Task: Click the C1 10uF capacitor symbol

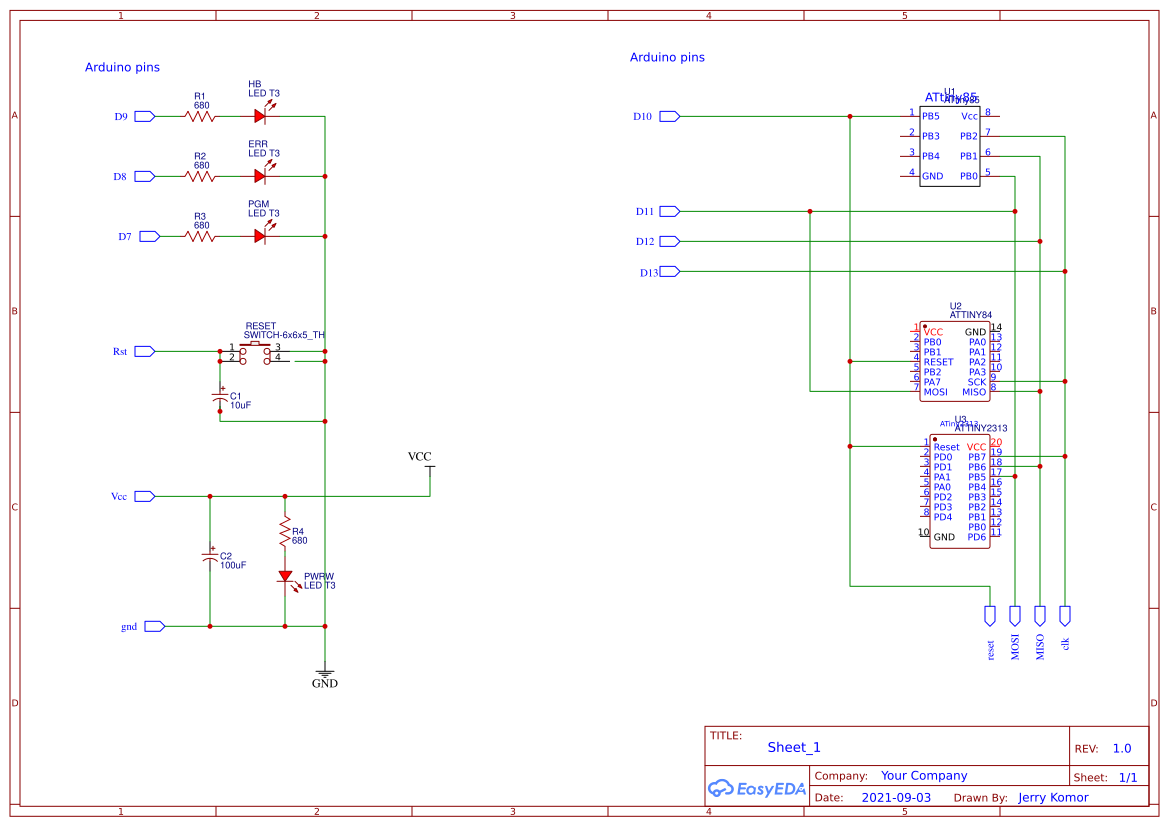Action: coord(220,399)
